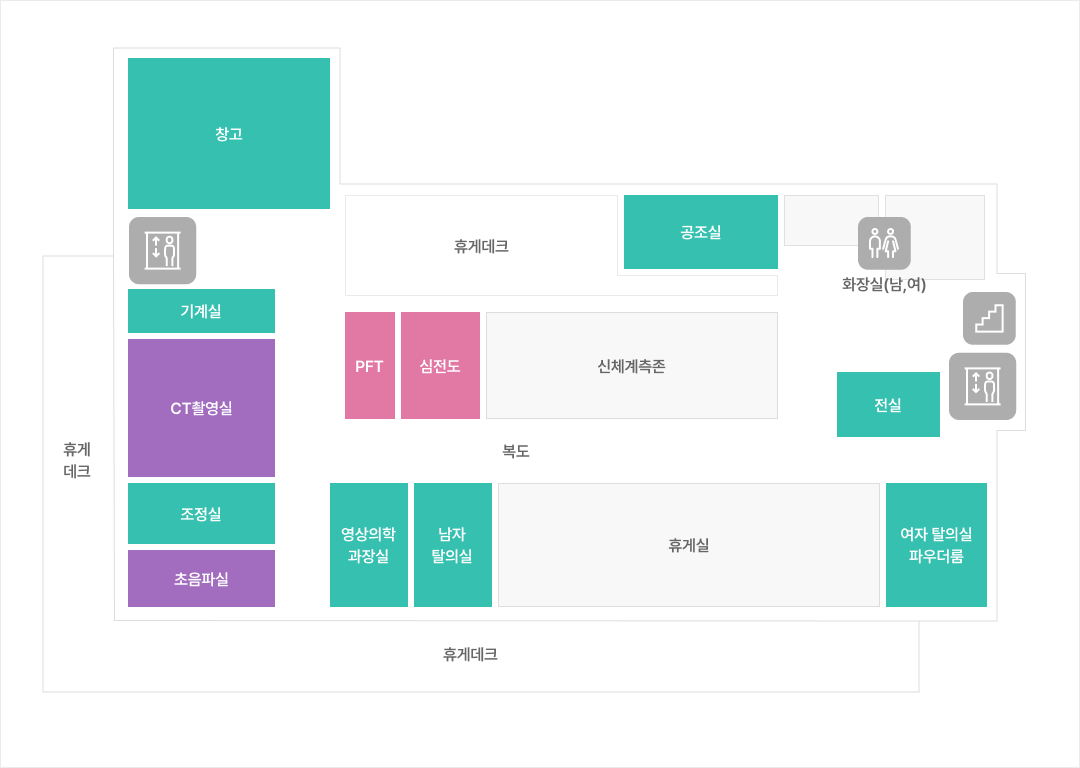
Task: Select the 신체계측존 area
Action: tap(631, 366)
